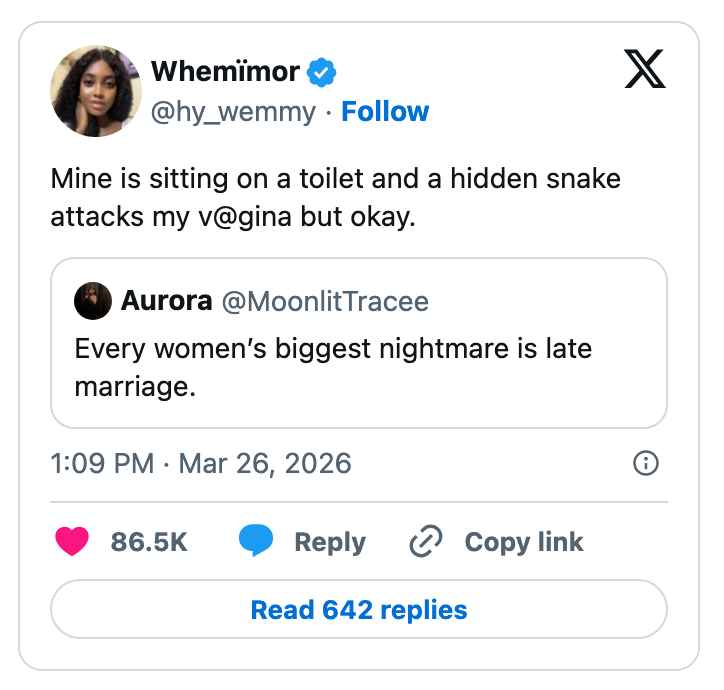Open Whemïmor's profile picture
The image size is (724, 690).
(x=96, y=91)
